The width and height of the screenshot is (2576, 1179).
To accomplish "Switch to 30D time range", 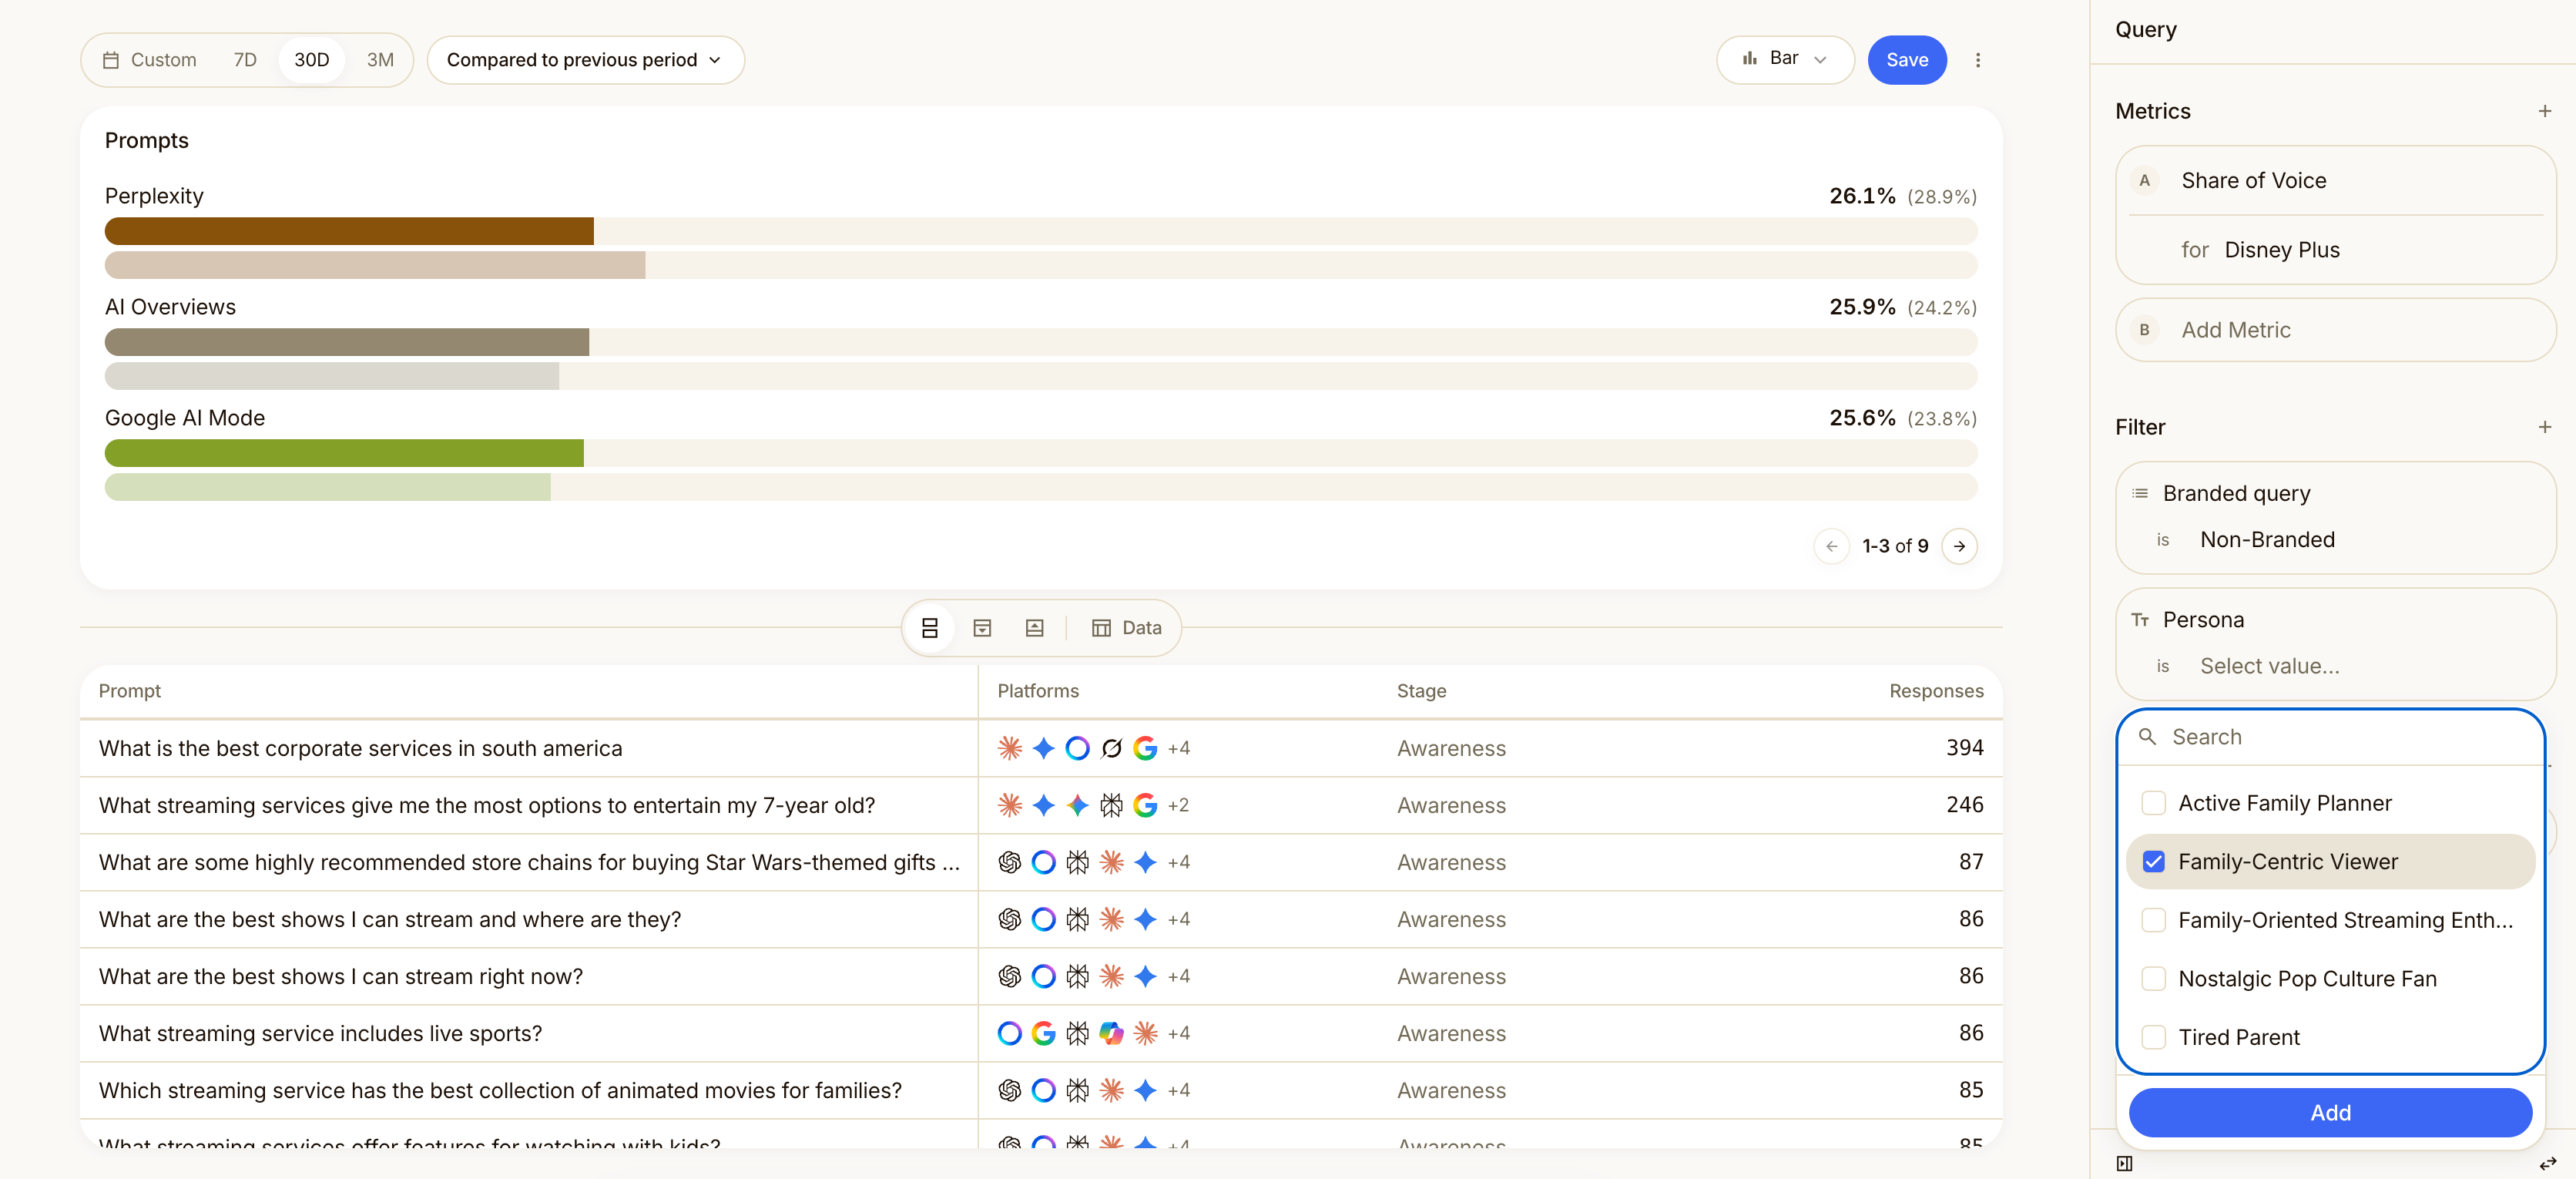I will tap(311, 60).
